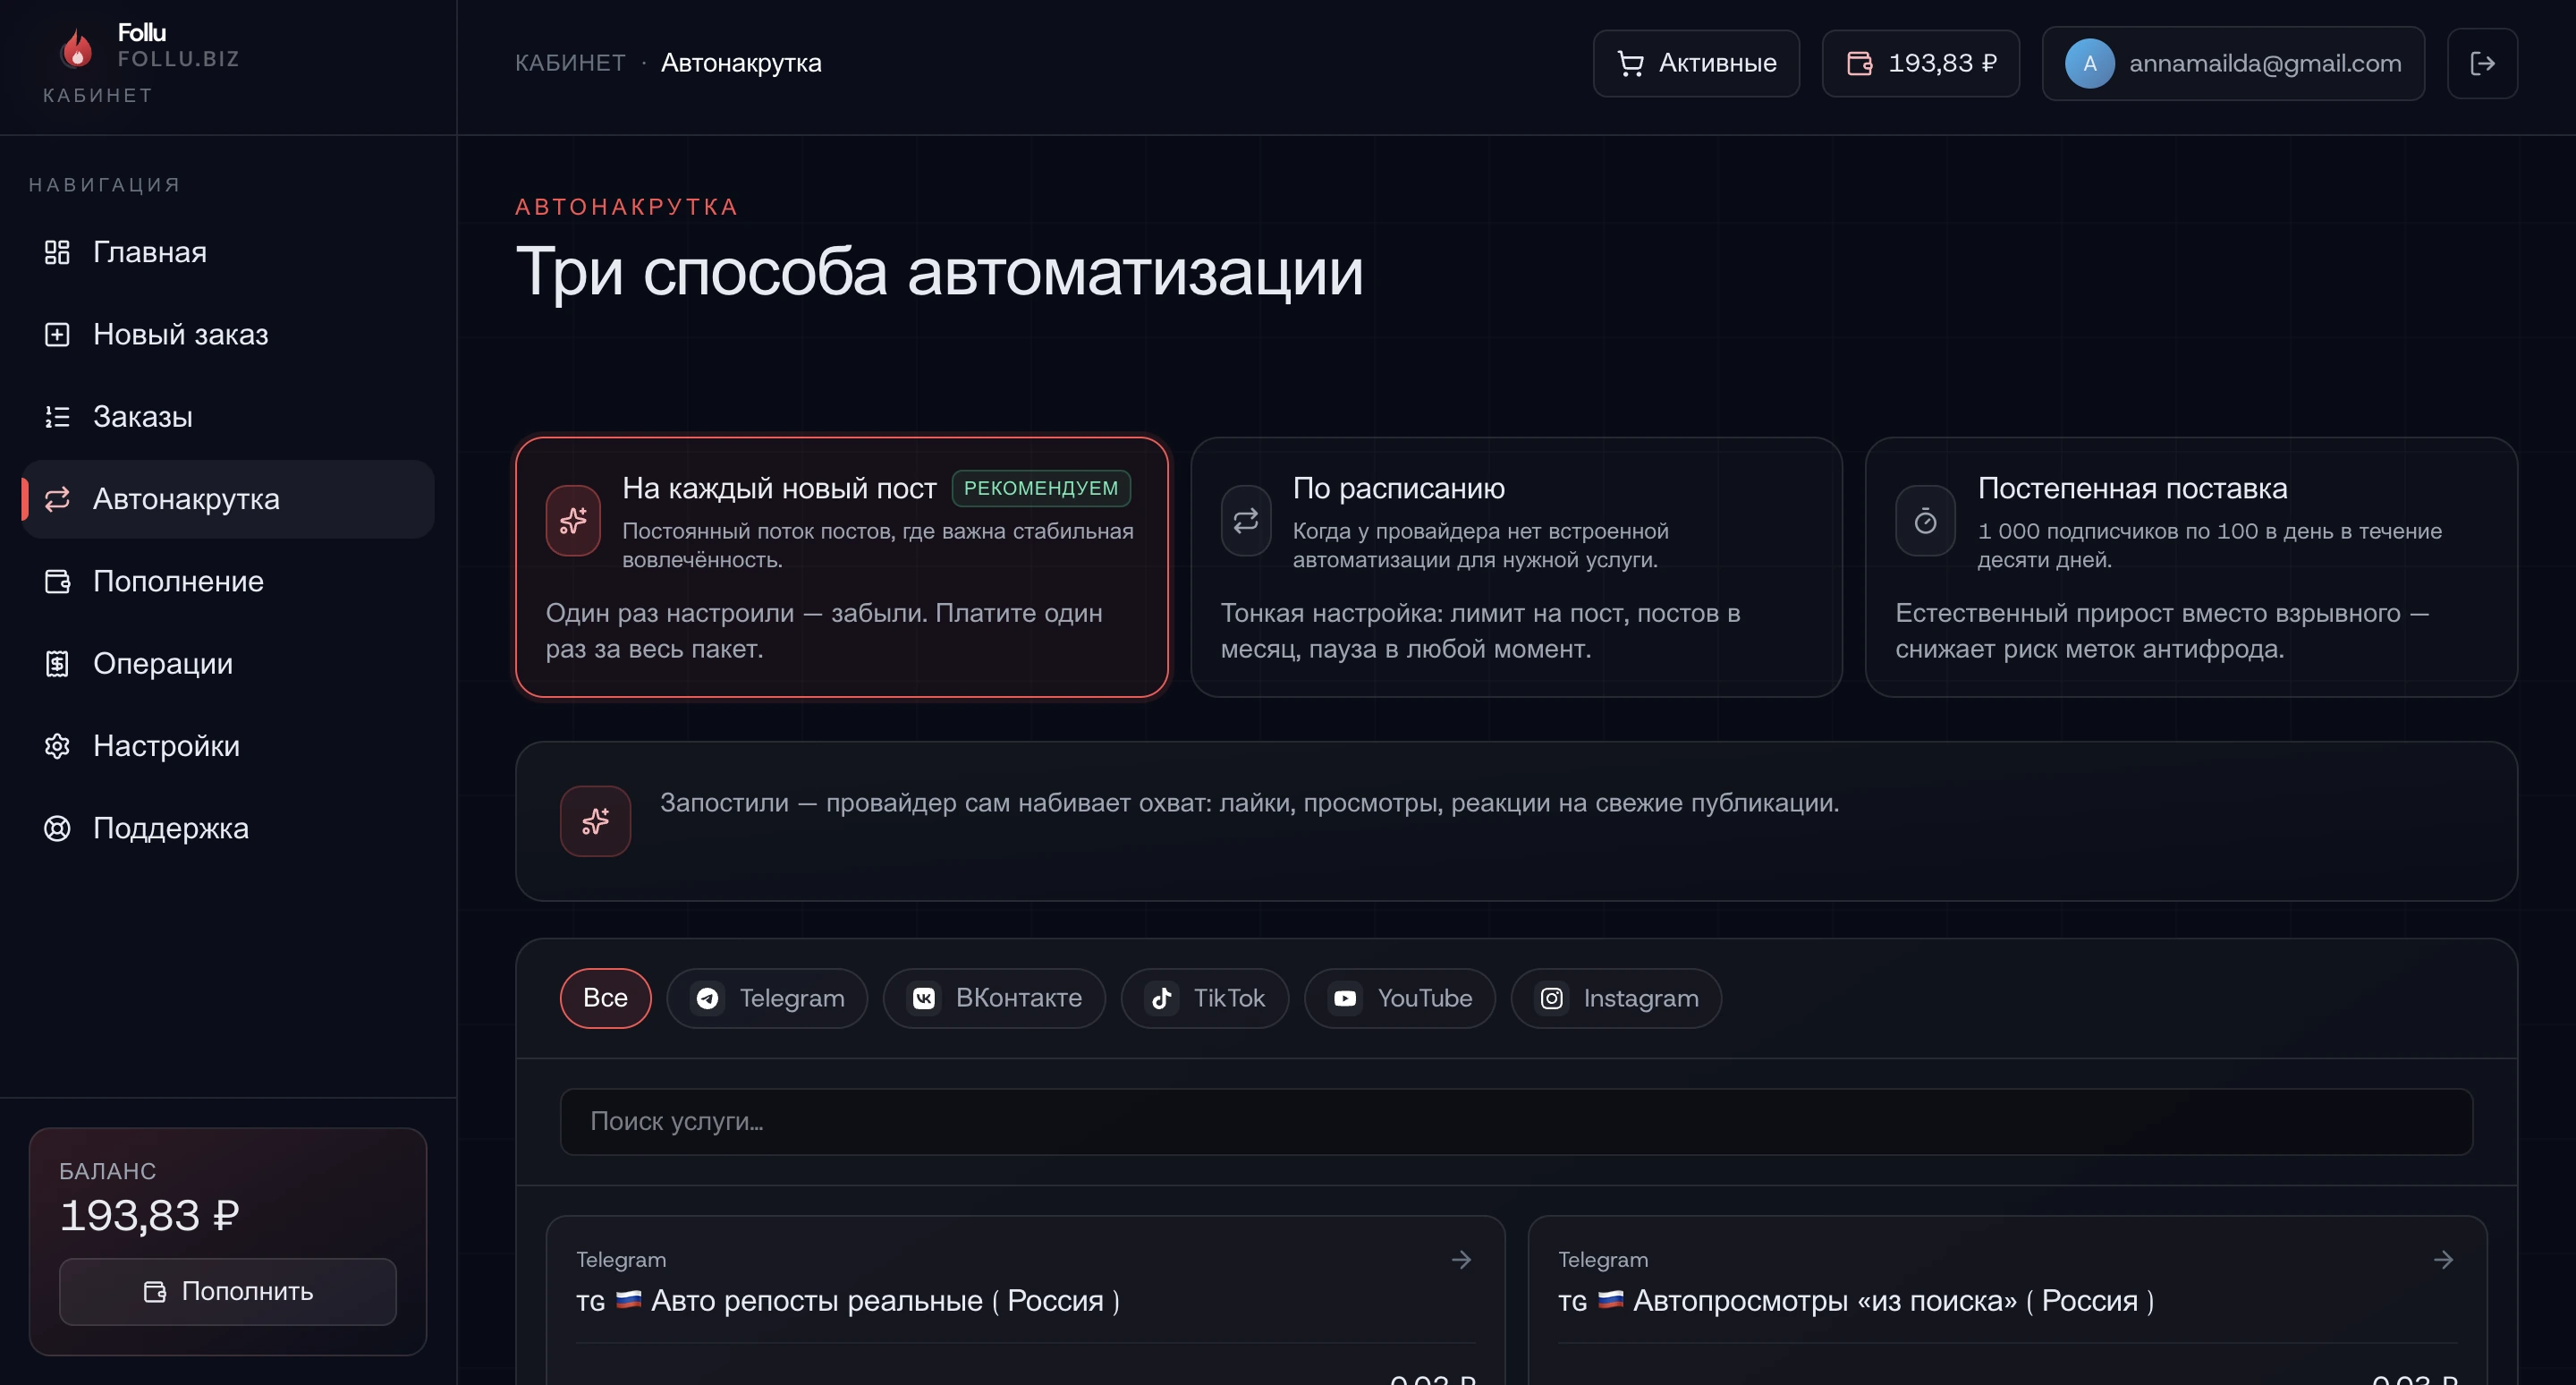The width and height of the screenshot is (2576, 1385).
Task: Select На каждый новый пост method card
Action: tap(842, 567)
